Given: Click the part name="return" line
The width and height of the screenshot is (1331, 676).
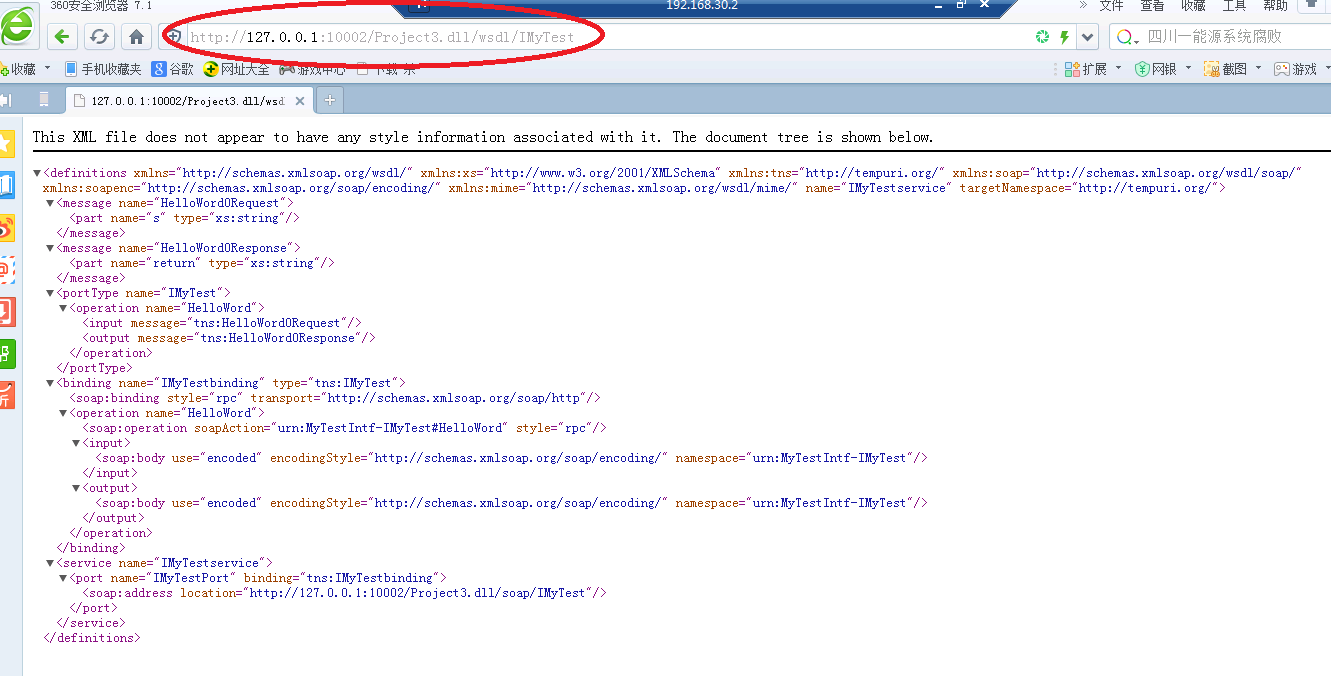Looking at the screenshot, I should tap(202, 263).
